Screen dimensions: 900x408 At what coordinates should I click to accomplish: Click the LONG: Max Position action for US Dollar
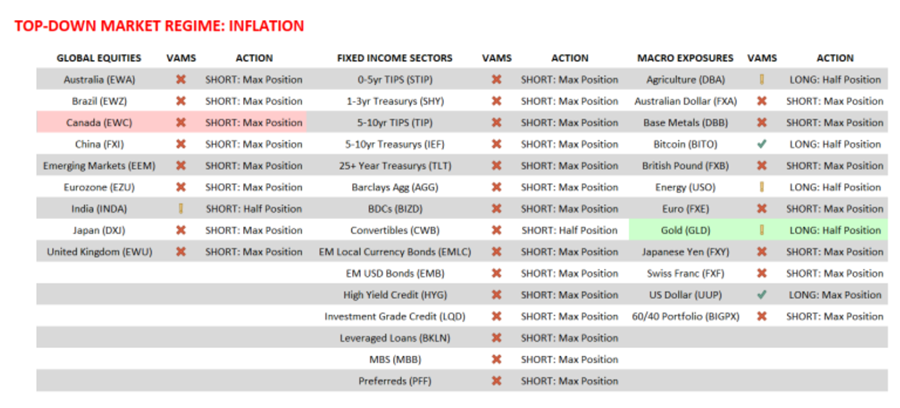835,295
